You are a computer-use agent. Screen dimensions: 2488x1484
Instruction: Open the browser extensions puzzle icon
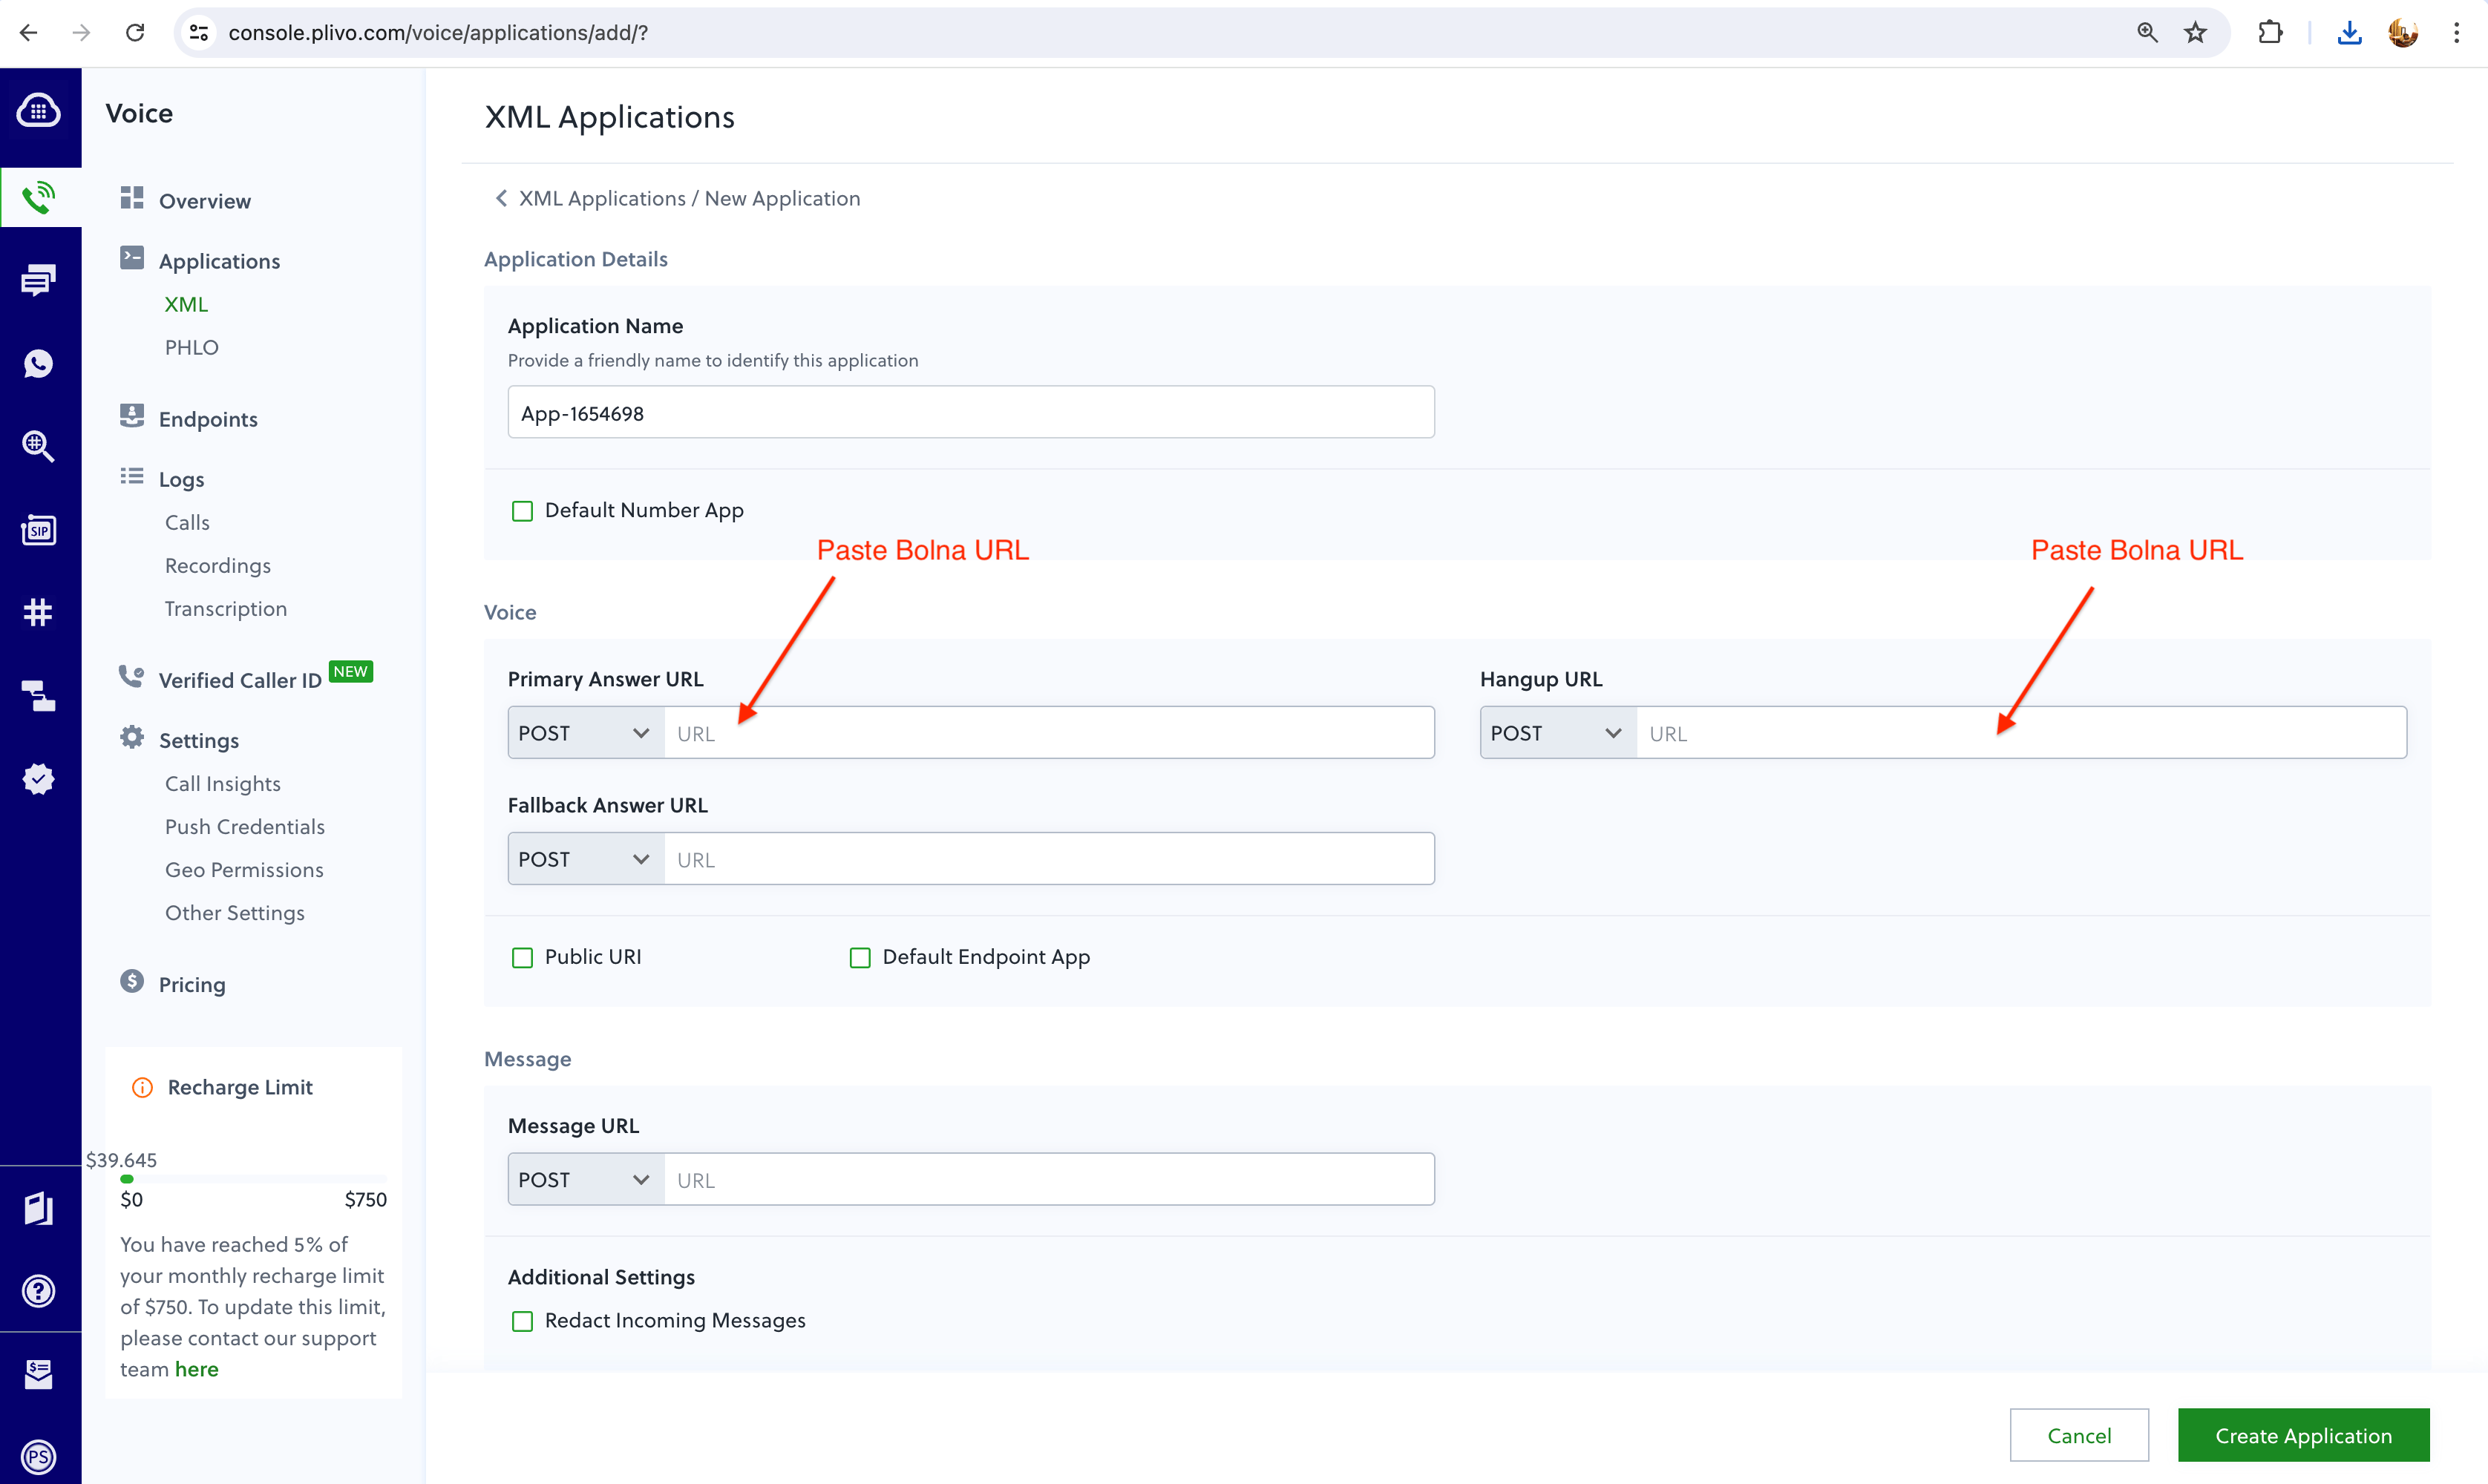coord(2271,32)
